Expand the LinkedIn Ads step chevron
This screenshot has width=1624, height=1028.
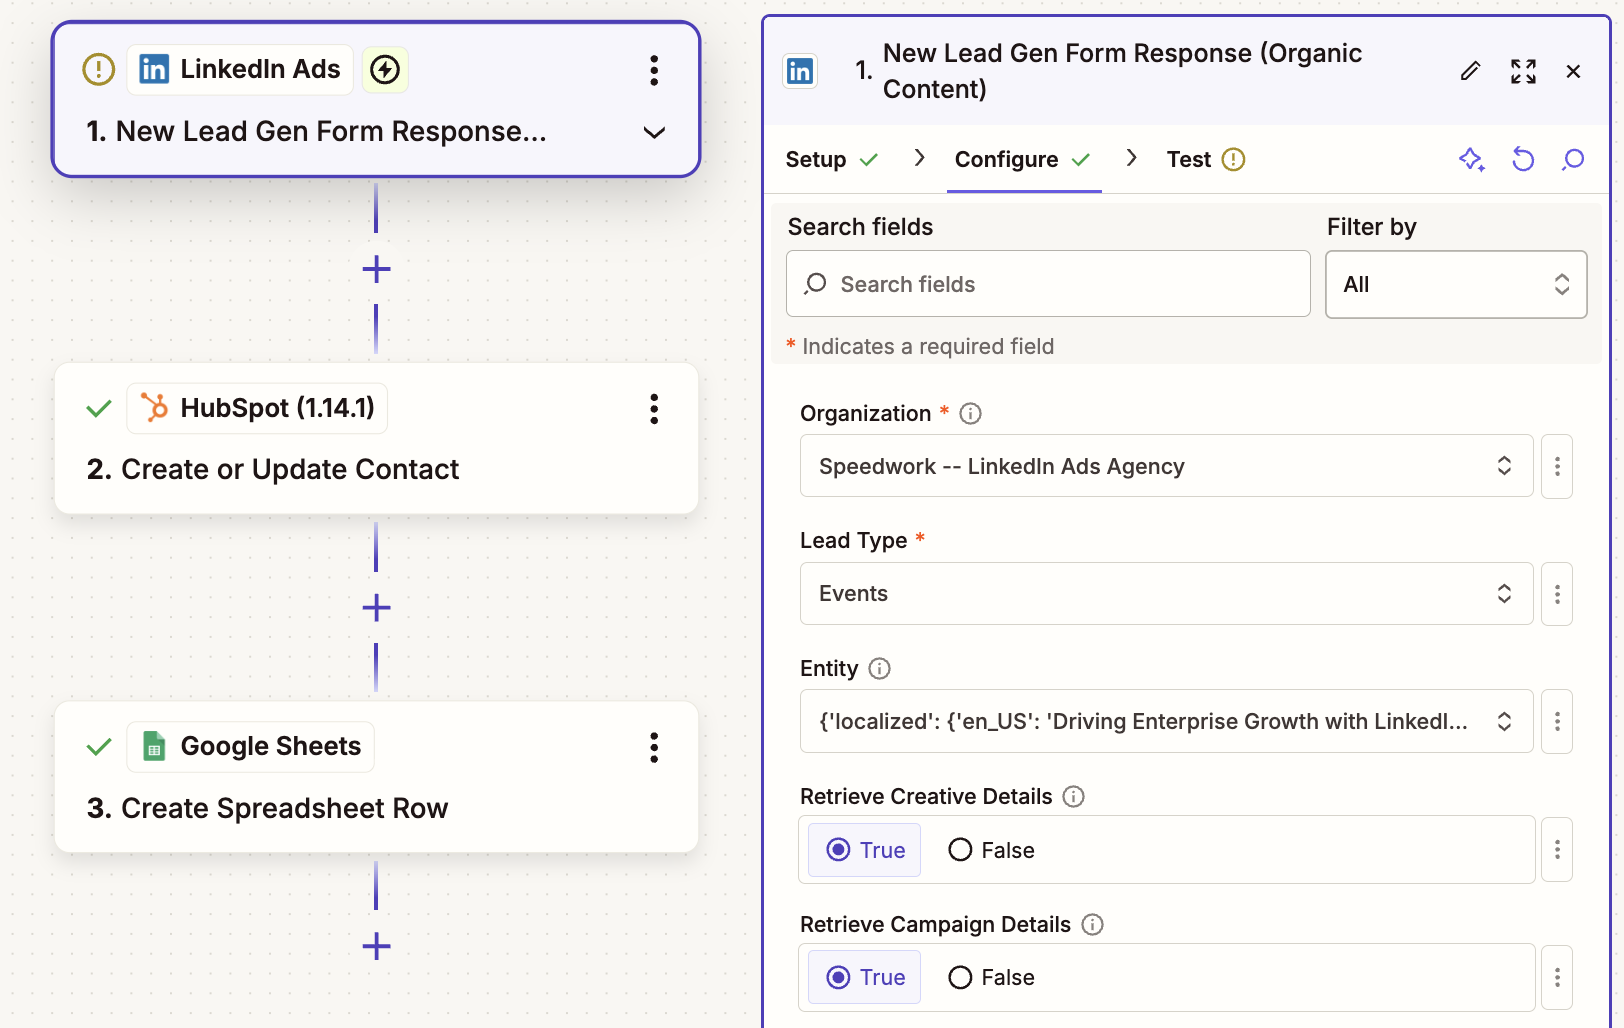pyautogui.click(x=654, y=132)
